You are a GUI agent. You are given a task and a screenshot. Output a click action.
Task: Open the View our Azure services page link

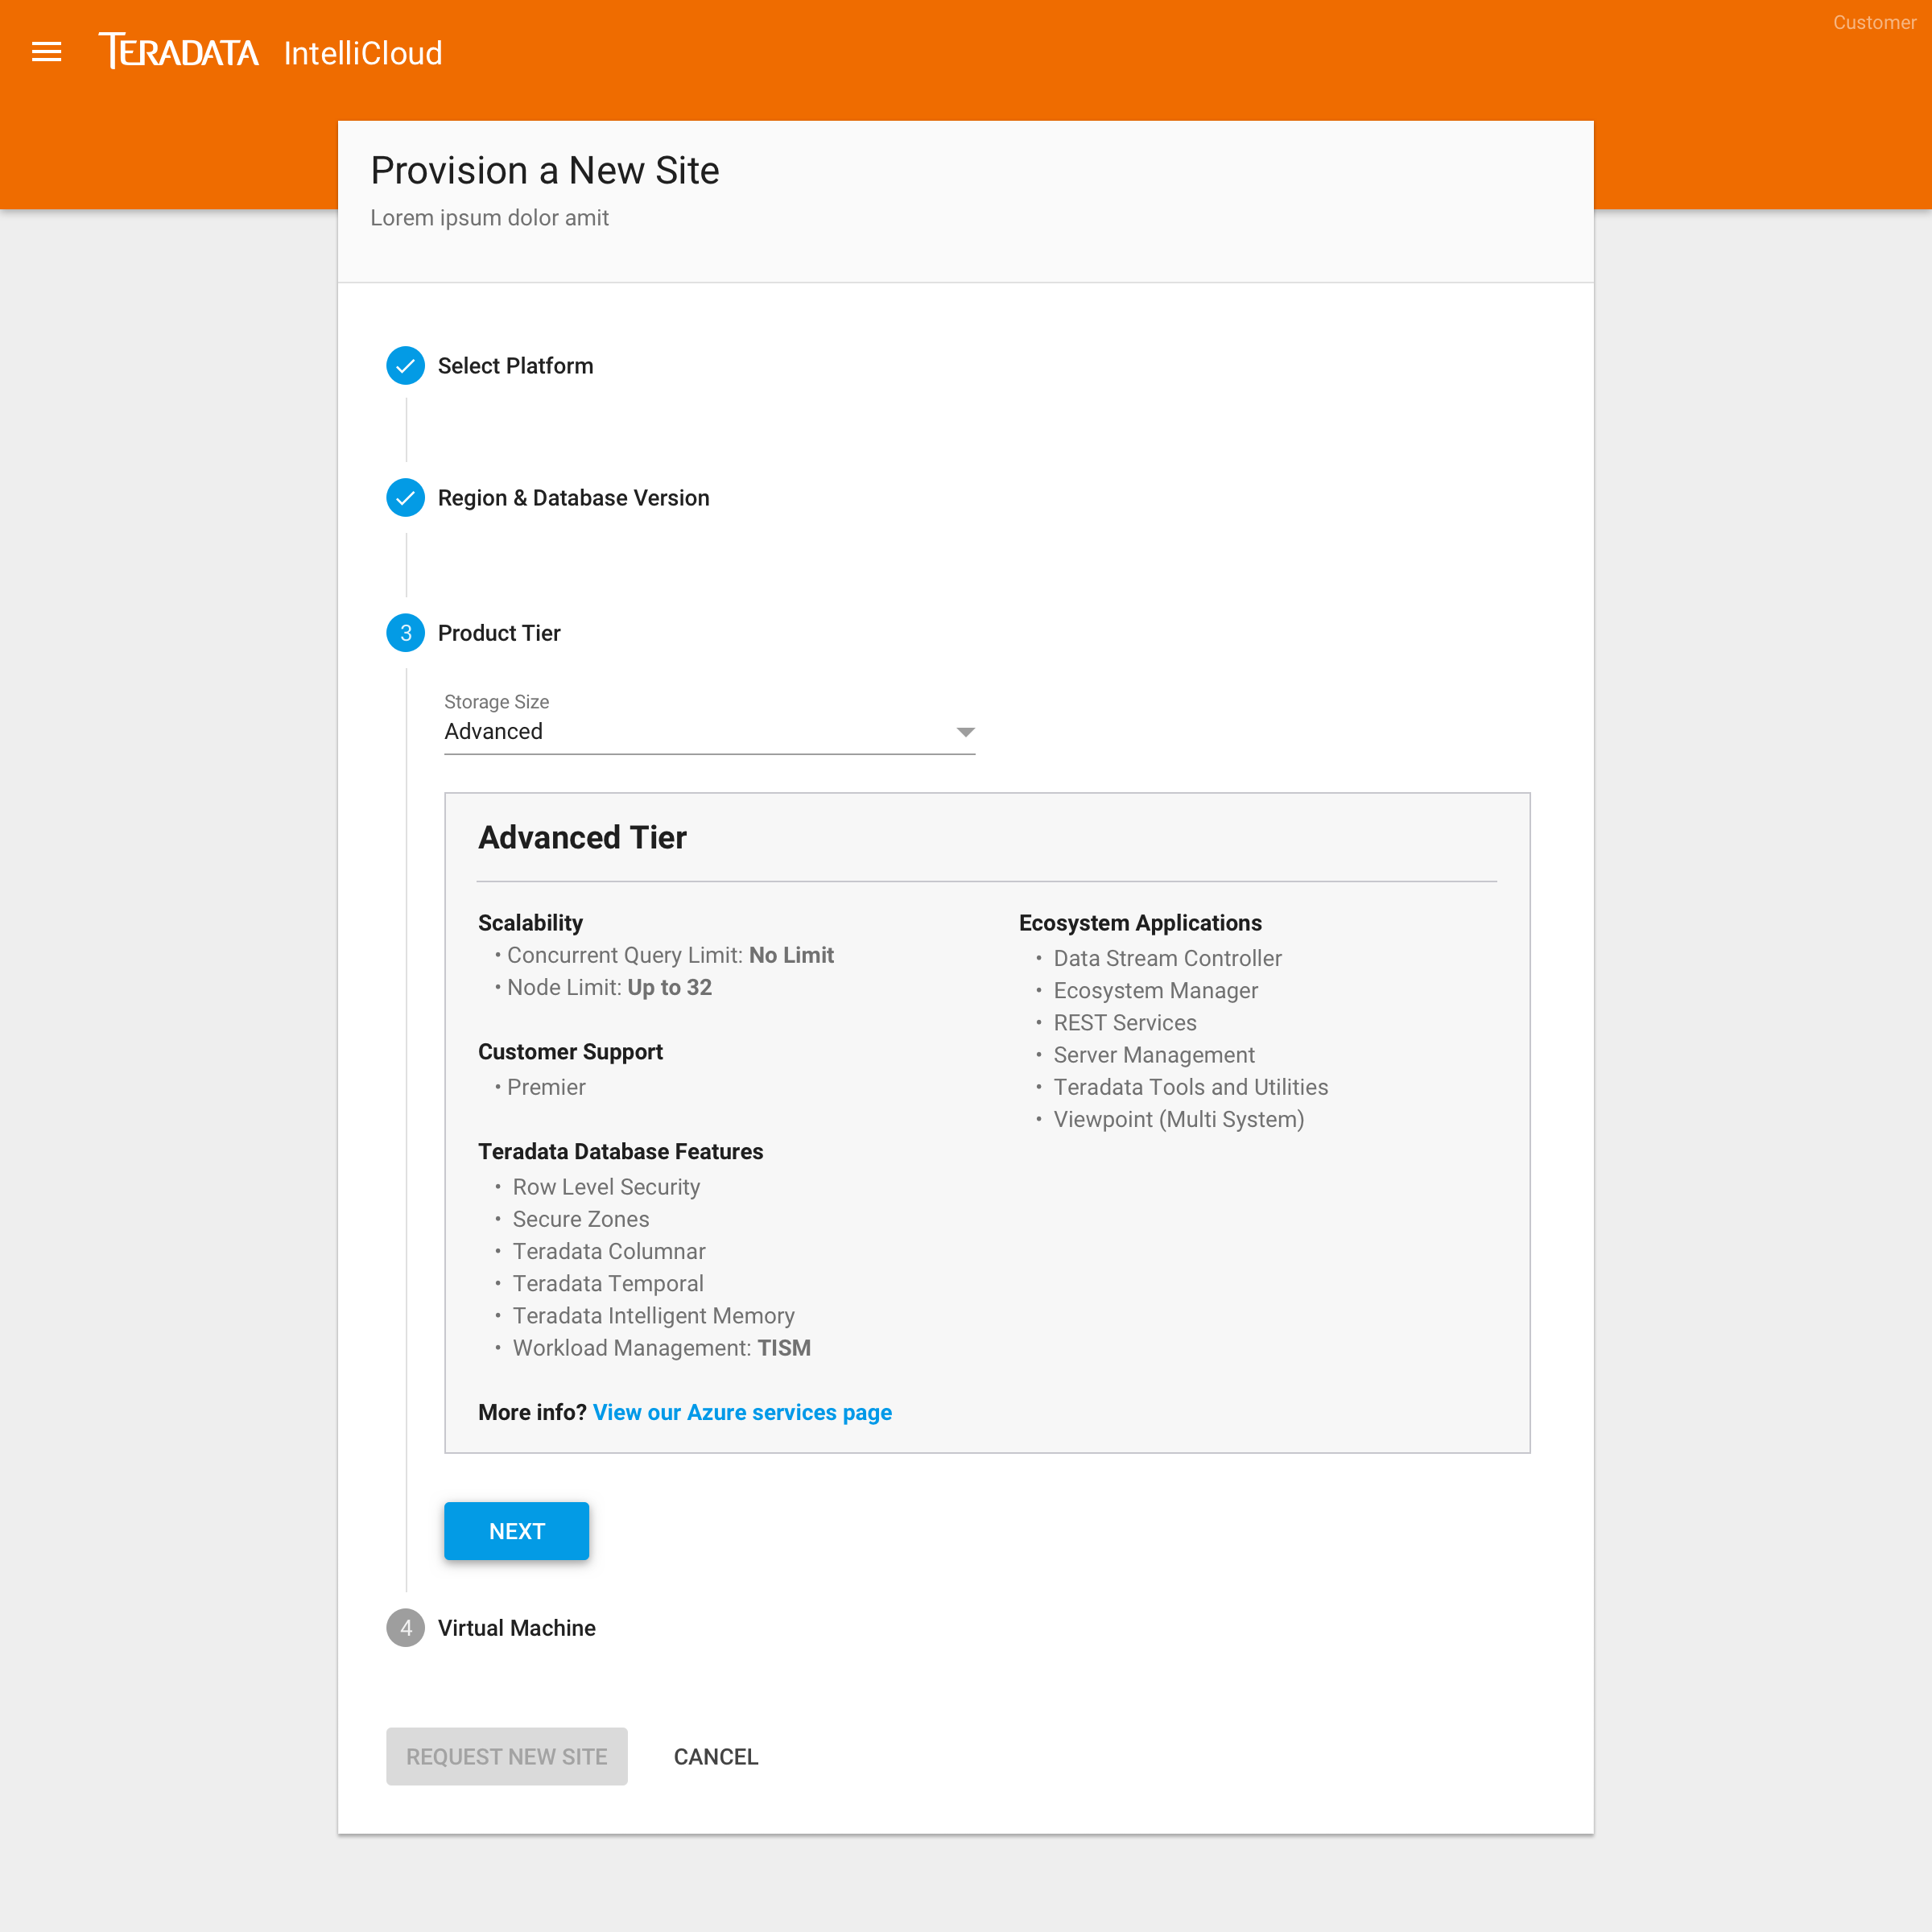pyautogui.click(x=742, y=1412)
